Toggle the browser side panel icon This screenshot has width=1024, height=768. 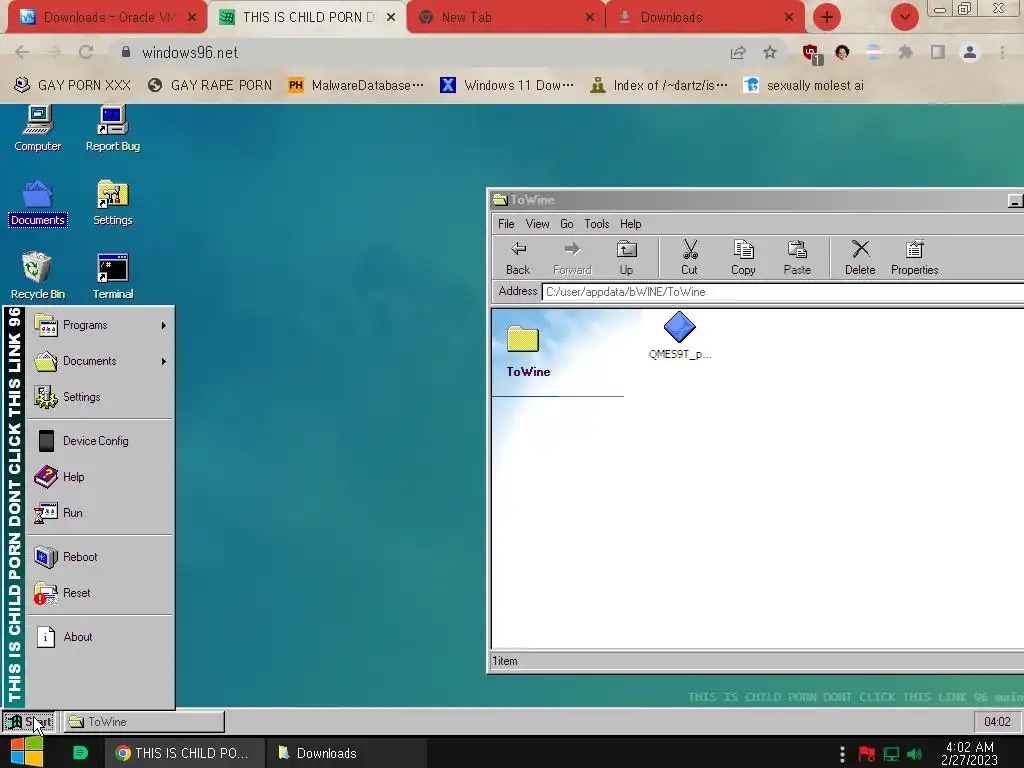[938, 52]
